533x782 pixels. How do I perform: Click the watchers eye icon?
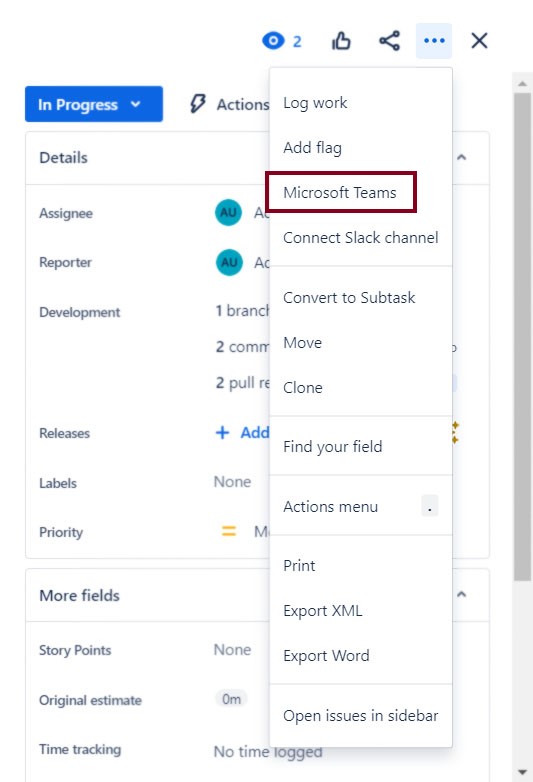coord(273,40)
